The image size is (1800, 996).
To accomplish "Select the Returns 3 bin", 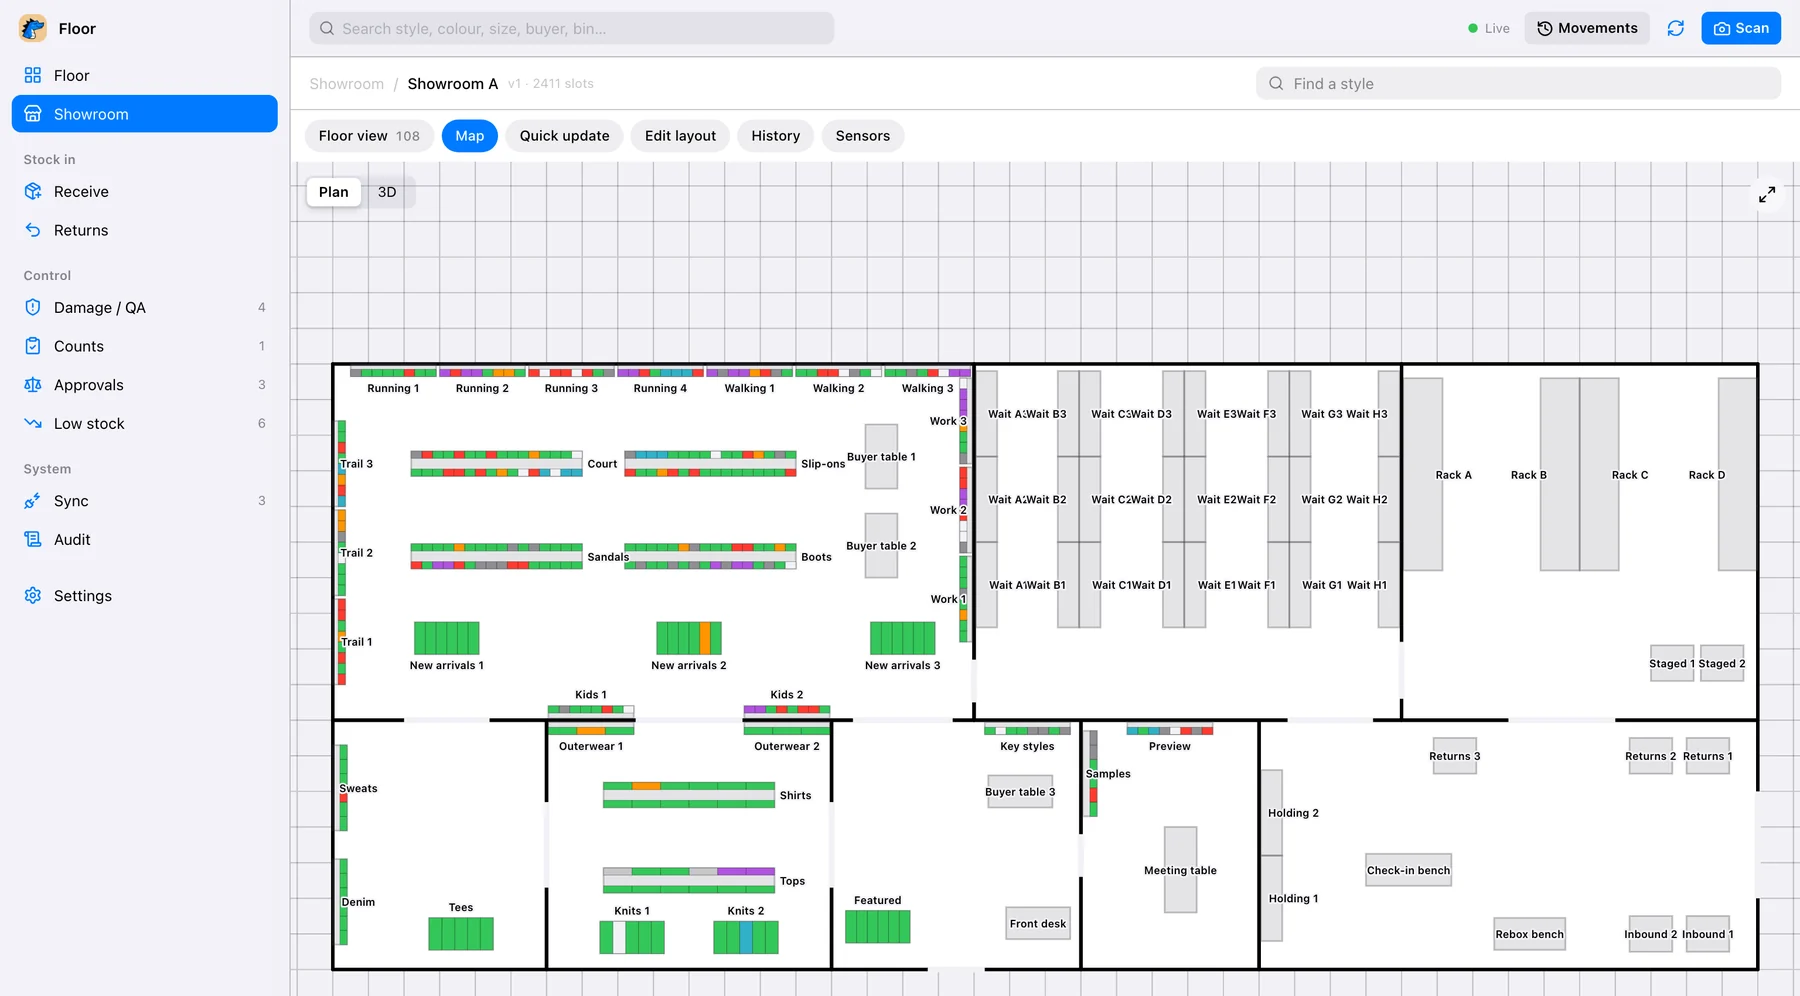I will tap(1455, 756).
